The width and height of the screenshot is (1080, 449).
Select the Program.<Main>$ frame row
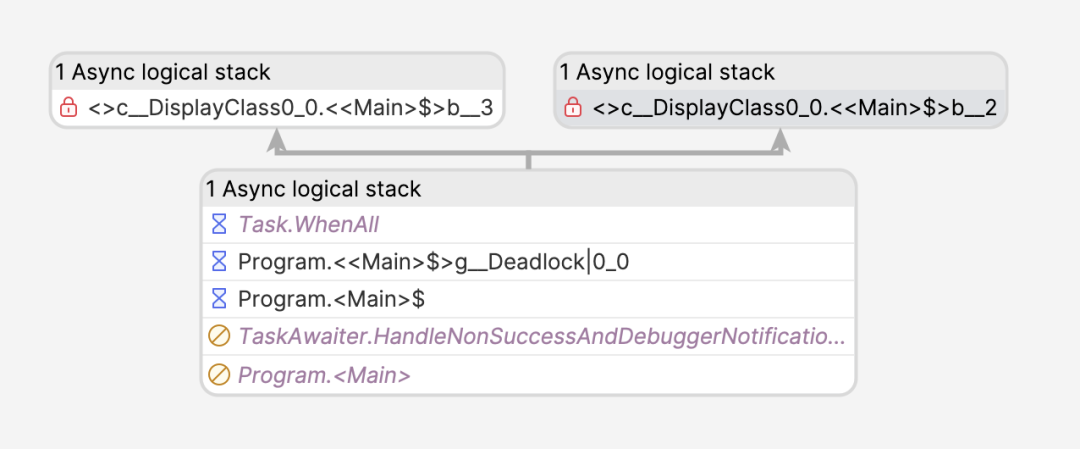click(528, 299)
